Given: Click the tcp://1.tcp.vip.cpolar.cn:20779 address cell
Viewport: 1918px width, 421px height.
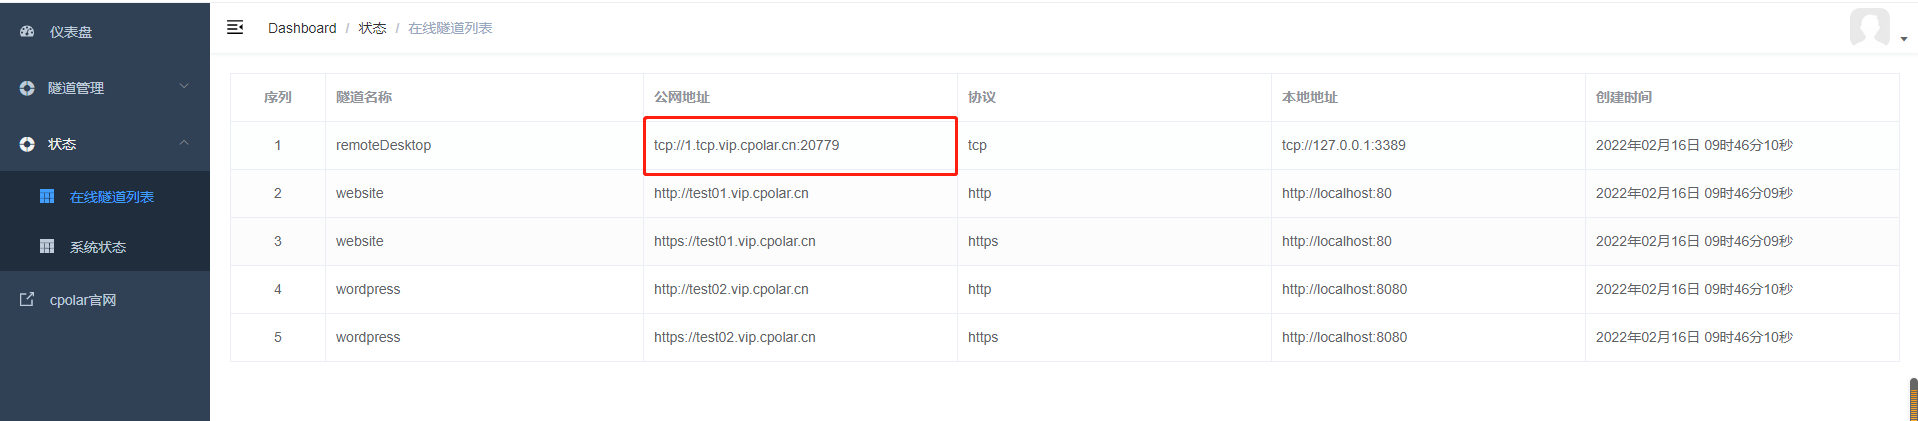Looking at the screenshot, I should click(x=800, y=145).
